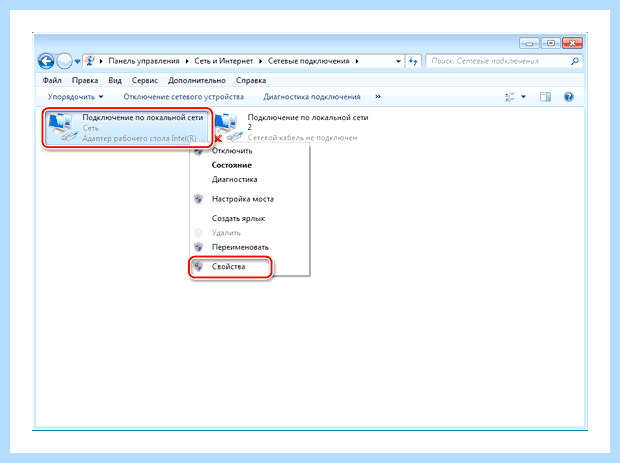Click 'Адаптер рабочего стола Intel(R)' text

[x=140, y=138]
